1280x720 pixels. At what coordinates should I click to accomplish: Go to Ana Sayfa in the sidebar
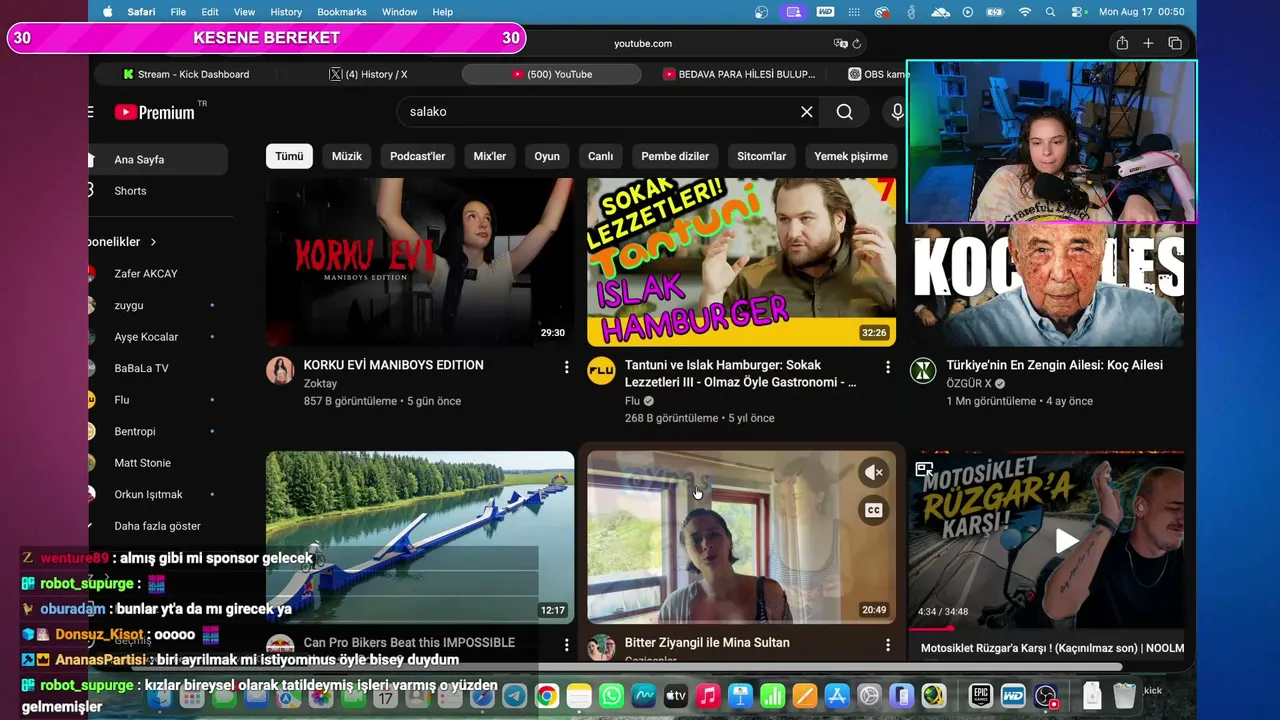158,160
